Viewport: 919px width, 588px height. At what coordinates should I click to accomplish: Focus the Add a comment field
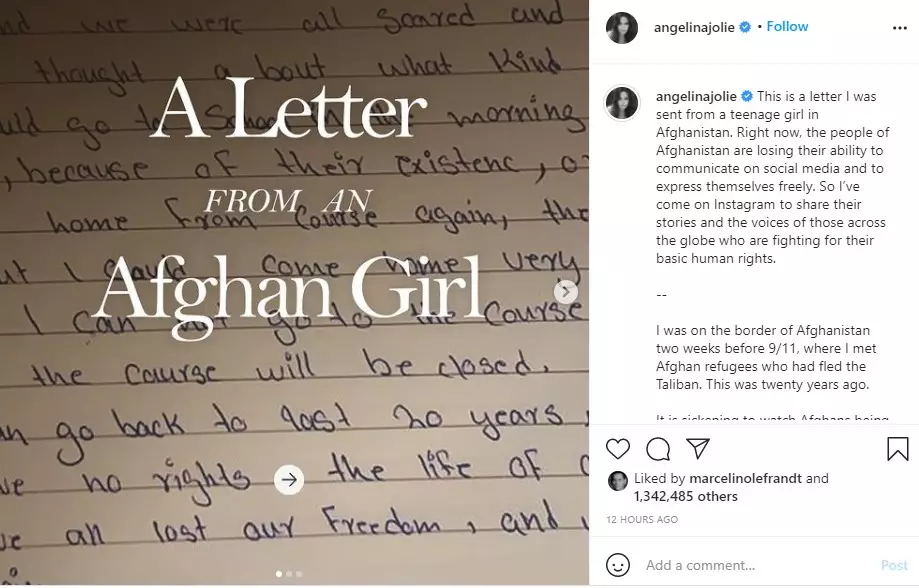750,565
